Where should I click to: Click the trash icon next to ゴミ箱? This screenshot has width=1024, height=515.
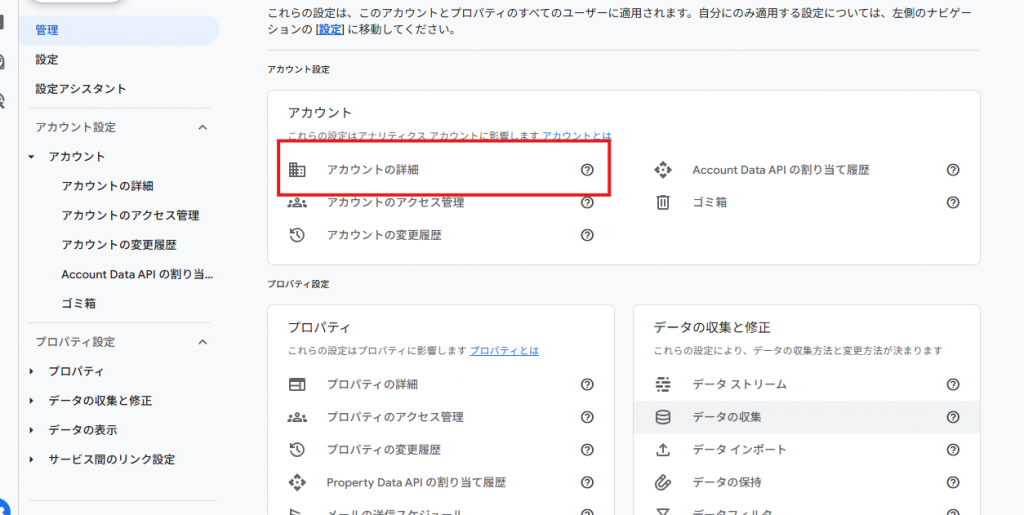pos(662,202)
